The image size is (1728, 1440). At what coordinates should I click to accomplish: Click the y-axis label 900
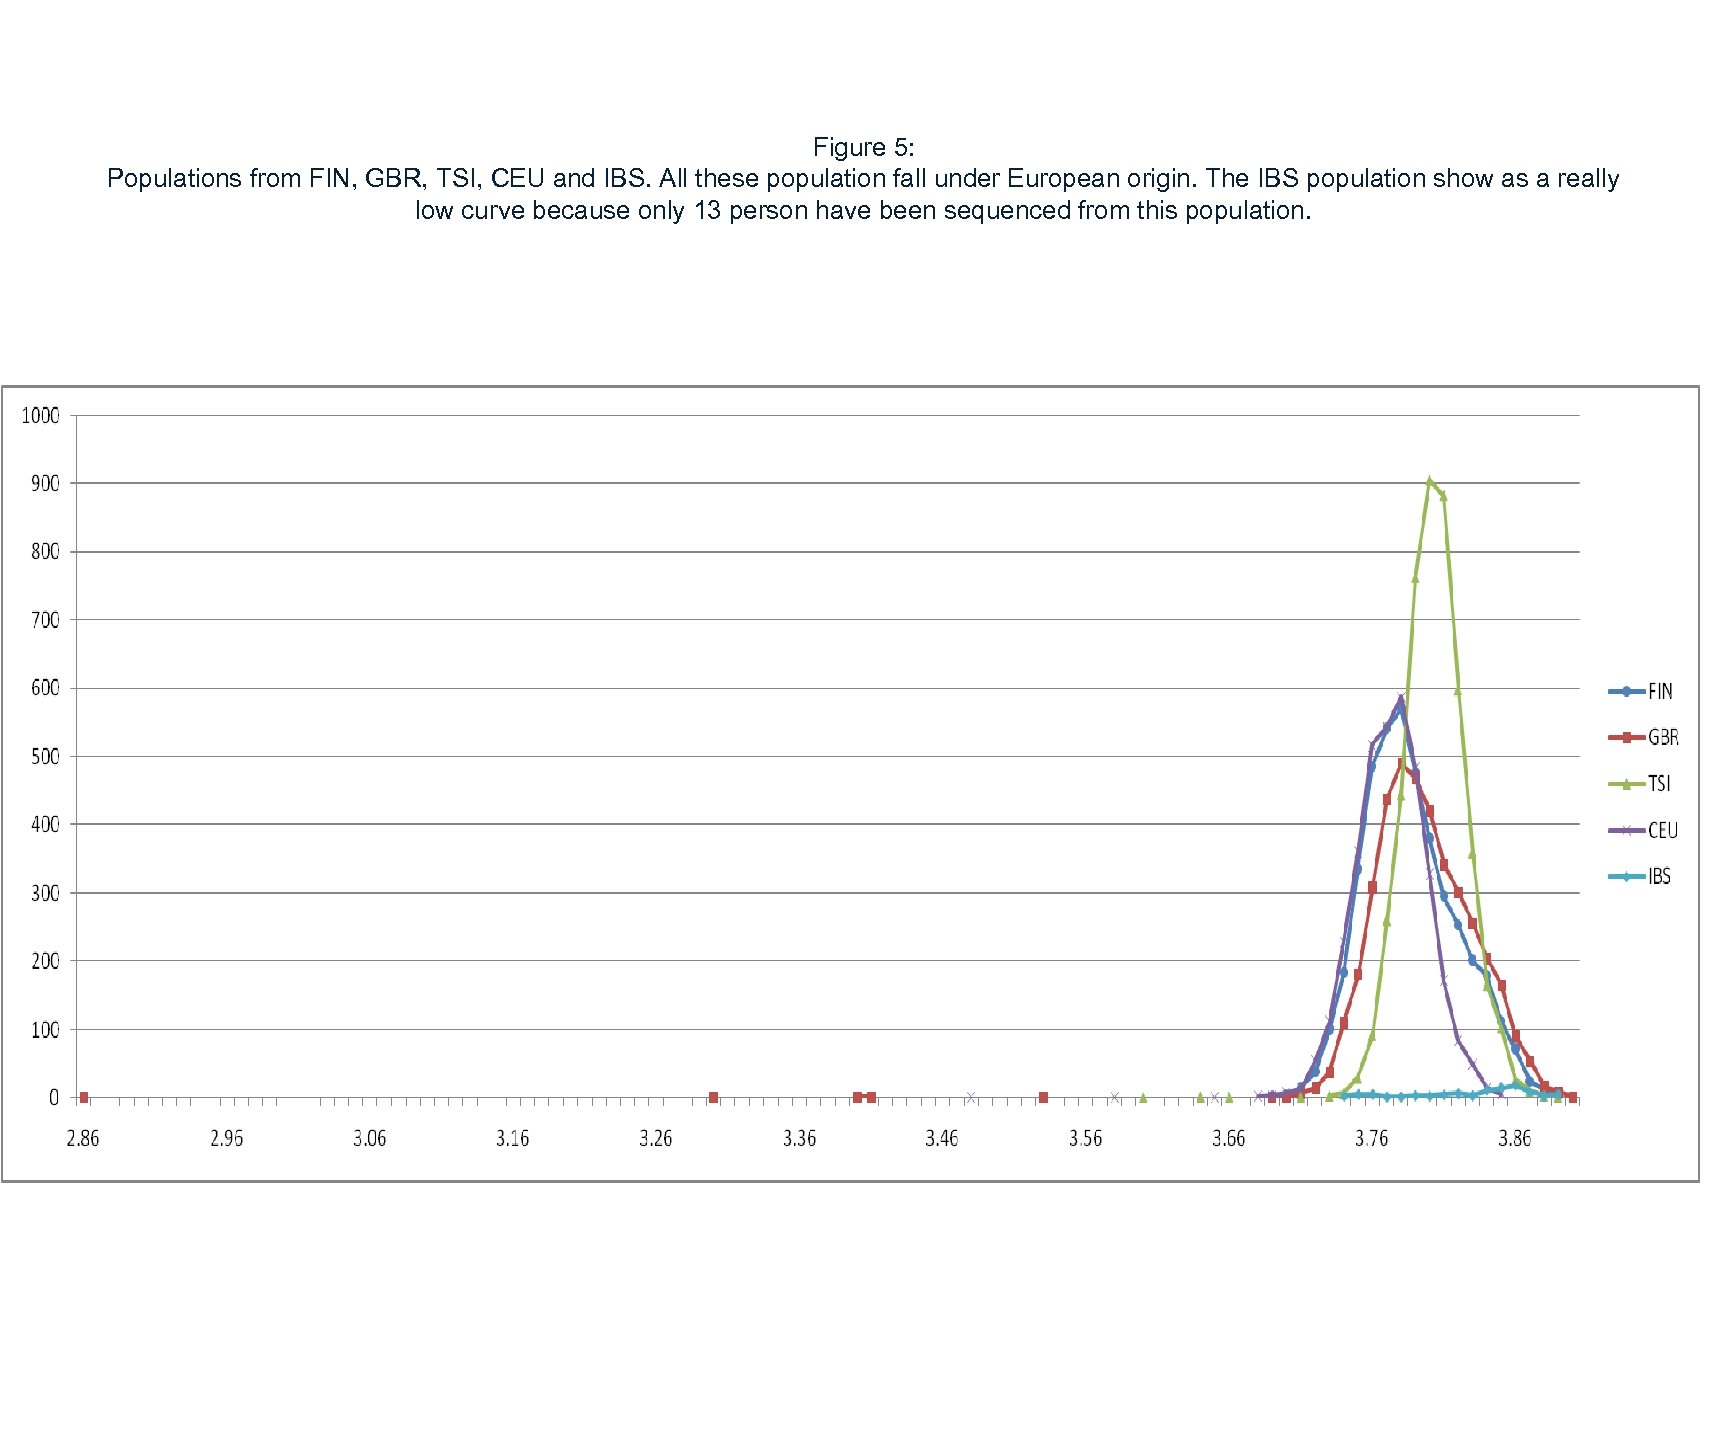click(45, 483)
